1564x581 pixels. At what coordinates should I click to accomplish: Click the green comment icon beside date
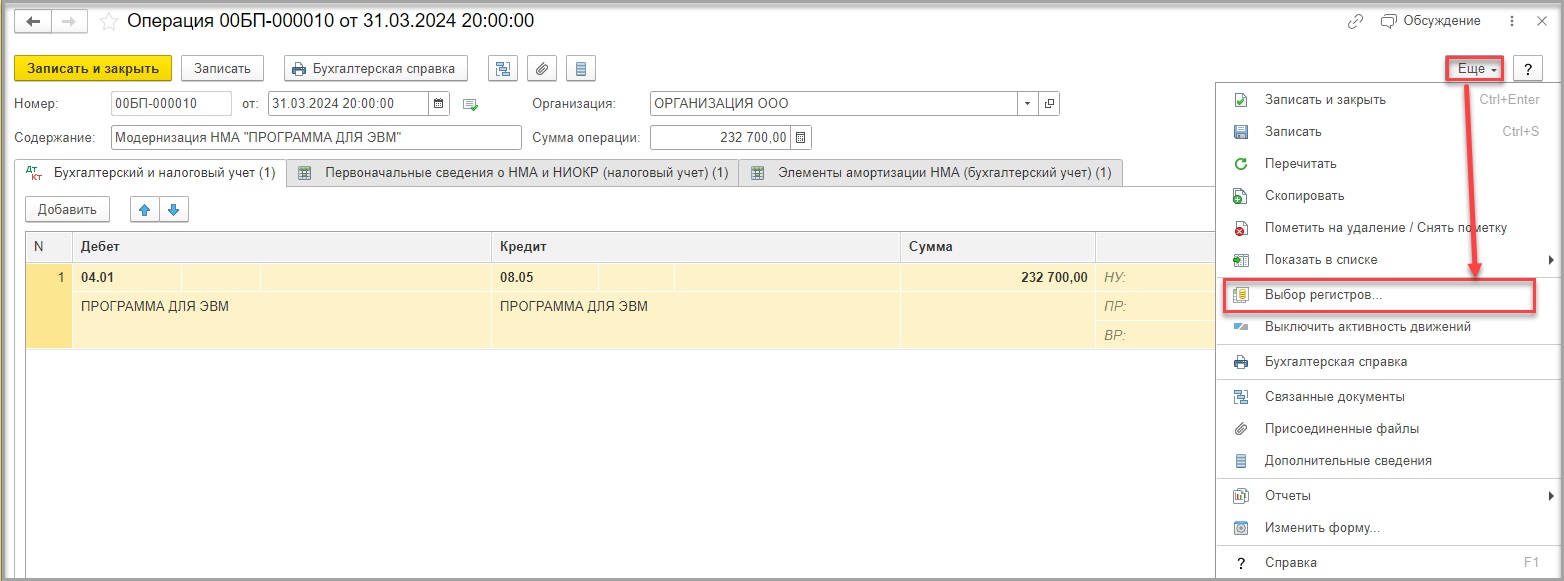click(x=471, y=104)
